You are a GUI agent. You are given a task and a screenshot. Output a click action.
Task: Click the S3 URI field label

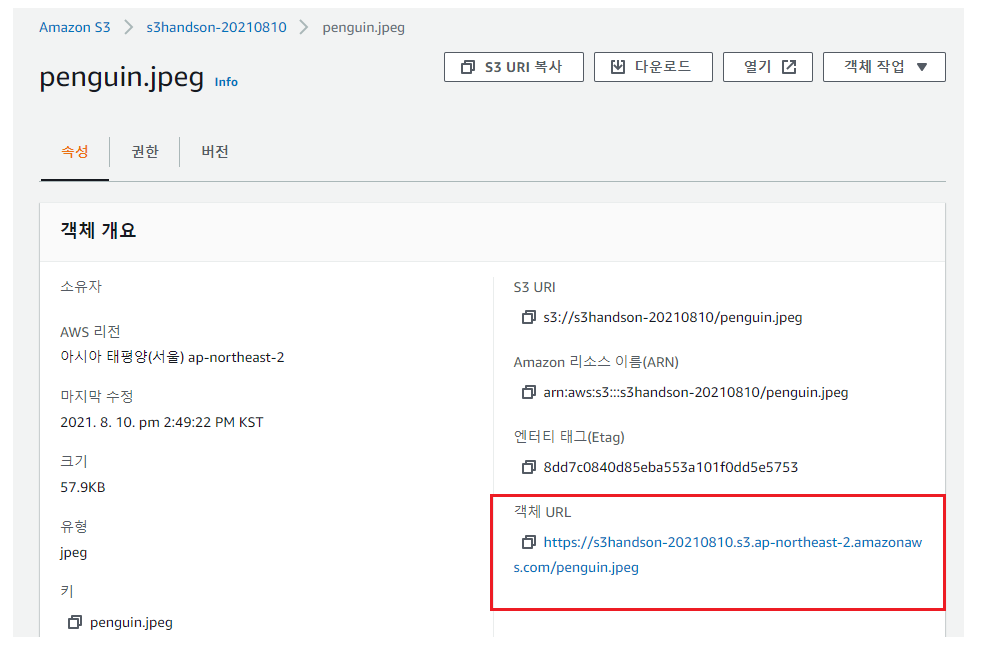click(x=534, y=287)
